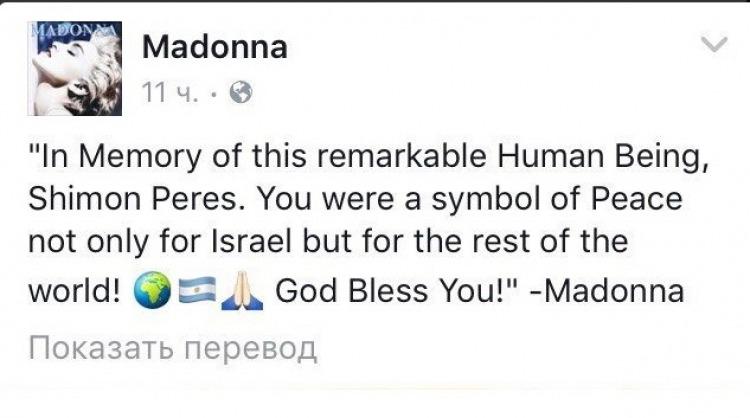This screenshot has width=750, height=418.
Task: Click the "-Madonna" signature at post end
Action: 607,290
